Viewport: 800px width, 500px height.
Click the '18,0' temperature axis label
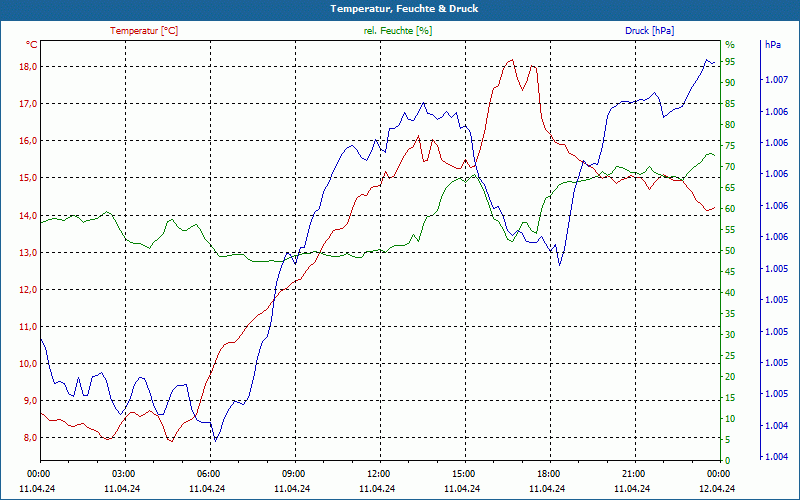tap(28, 67)
